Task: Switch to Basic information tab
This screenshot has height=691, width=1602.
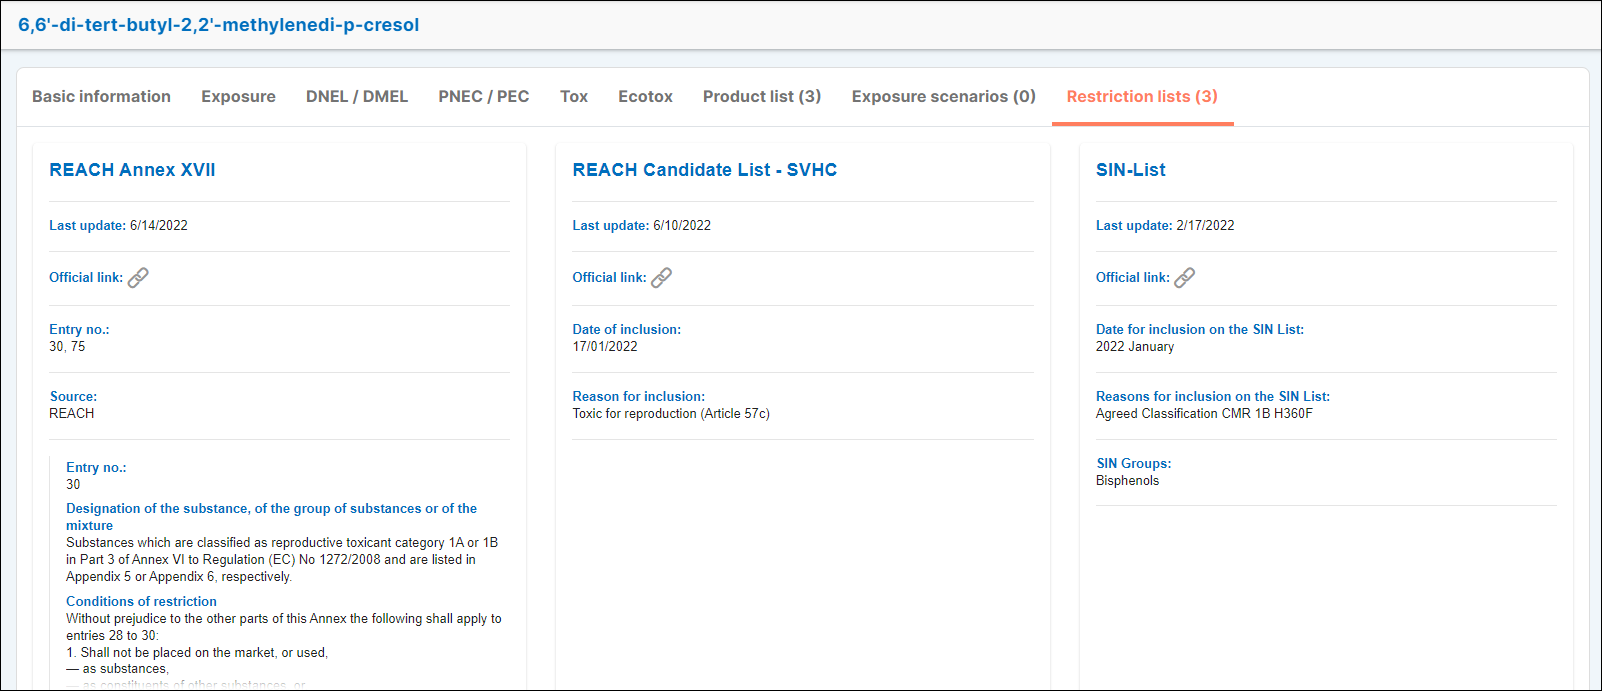Action: [101, 97]
